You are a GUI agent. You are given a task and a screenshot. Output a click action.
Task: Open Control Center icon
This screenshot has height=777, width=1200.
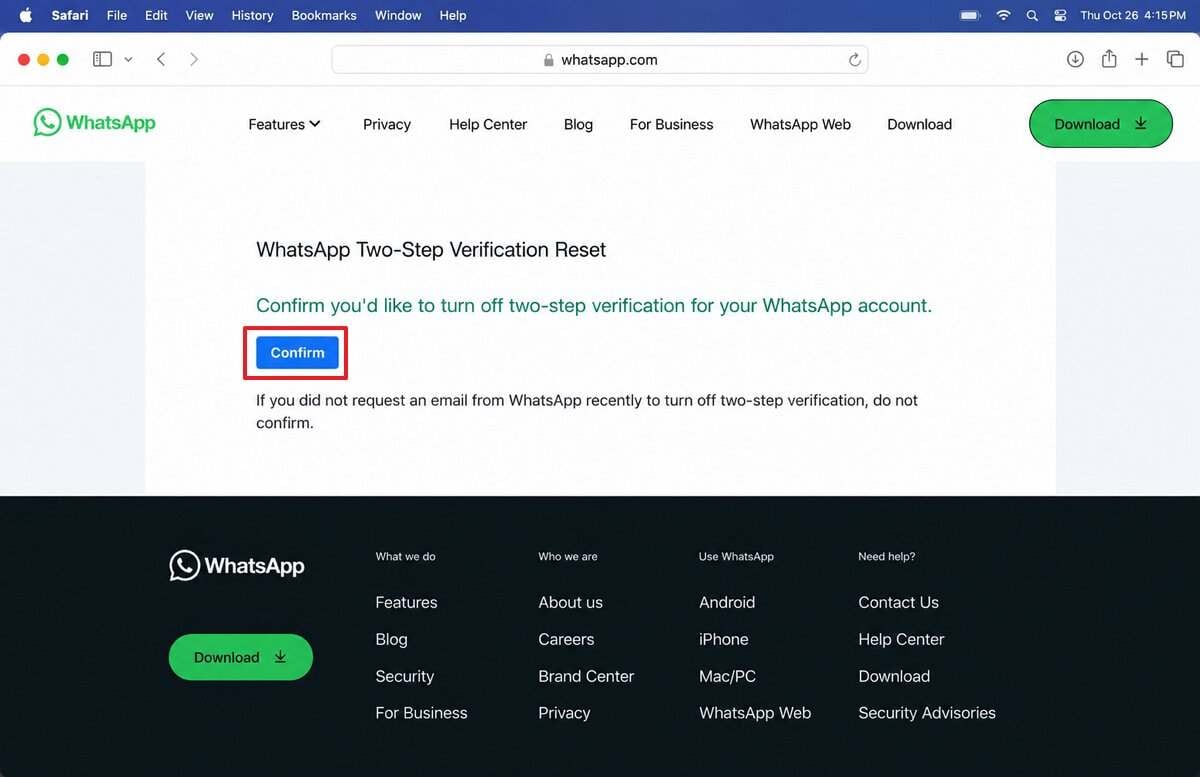(1060, 15)
